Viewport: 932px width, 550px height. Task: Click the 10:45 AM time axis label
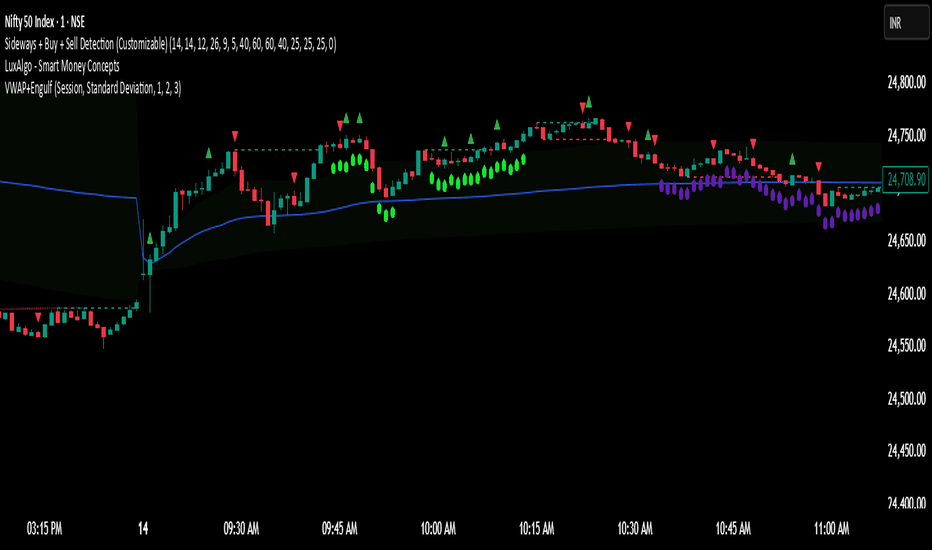(733, 528)
